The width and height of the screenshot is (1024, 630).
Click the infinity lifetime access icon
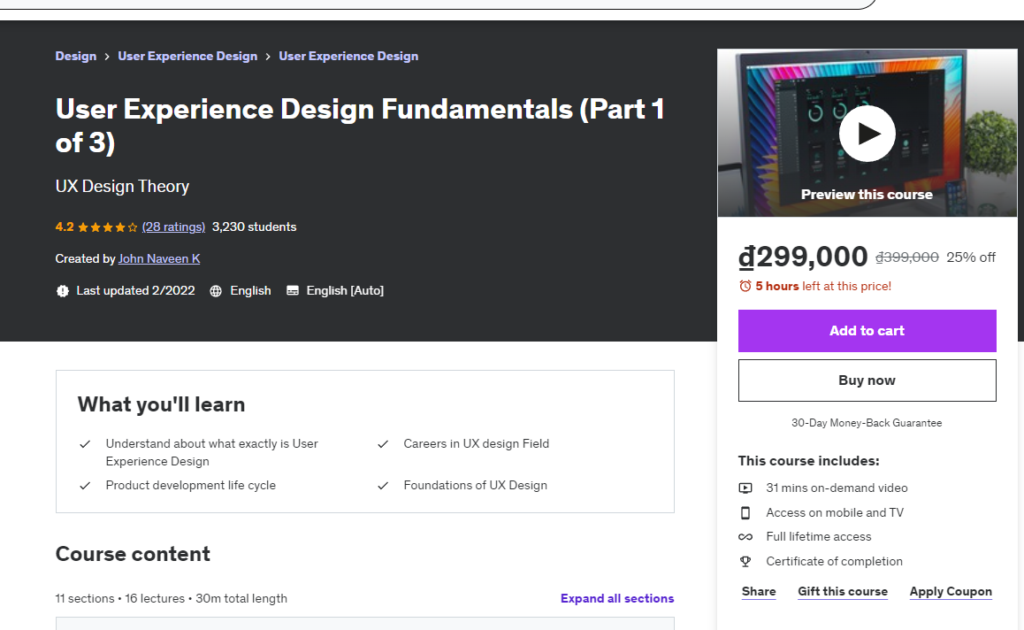point(745,537)
